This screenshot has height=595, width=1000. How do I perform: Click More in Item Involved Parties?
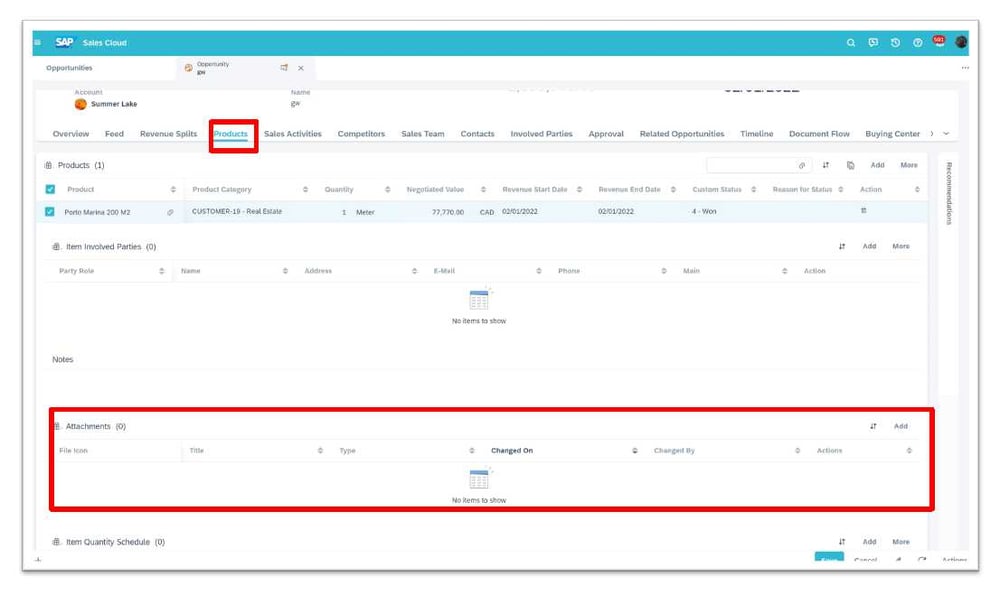(x=901, y=246)
